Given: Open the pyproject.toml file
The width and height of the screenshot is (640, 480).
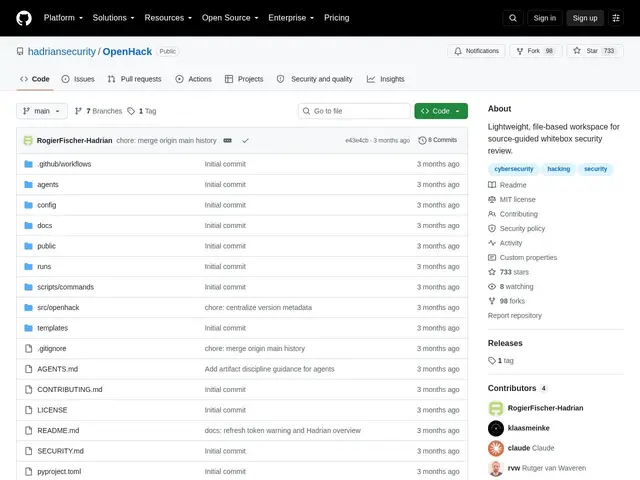Looking at the screenshot, I should [x=59, y=471].
